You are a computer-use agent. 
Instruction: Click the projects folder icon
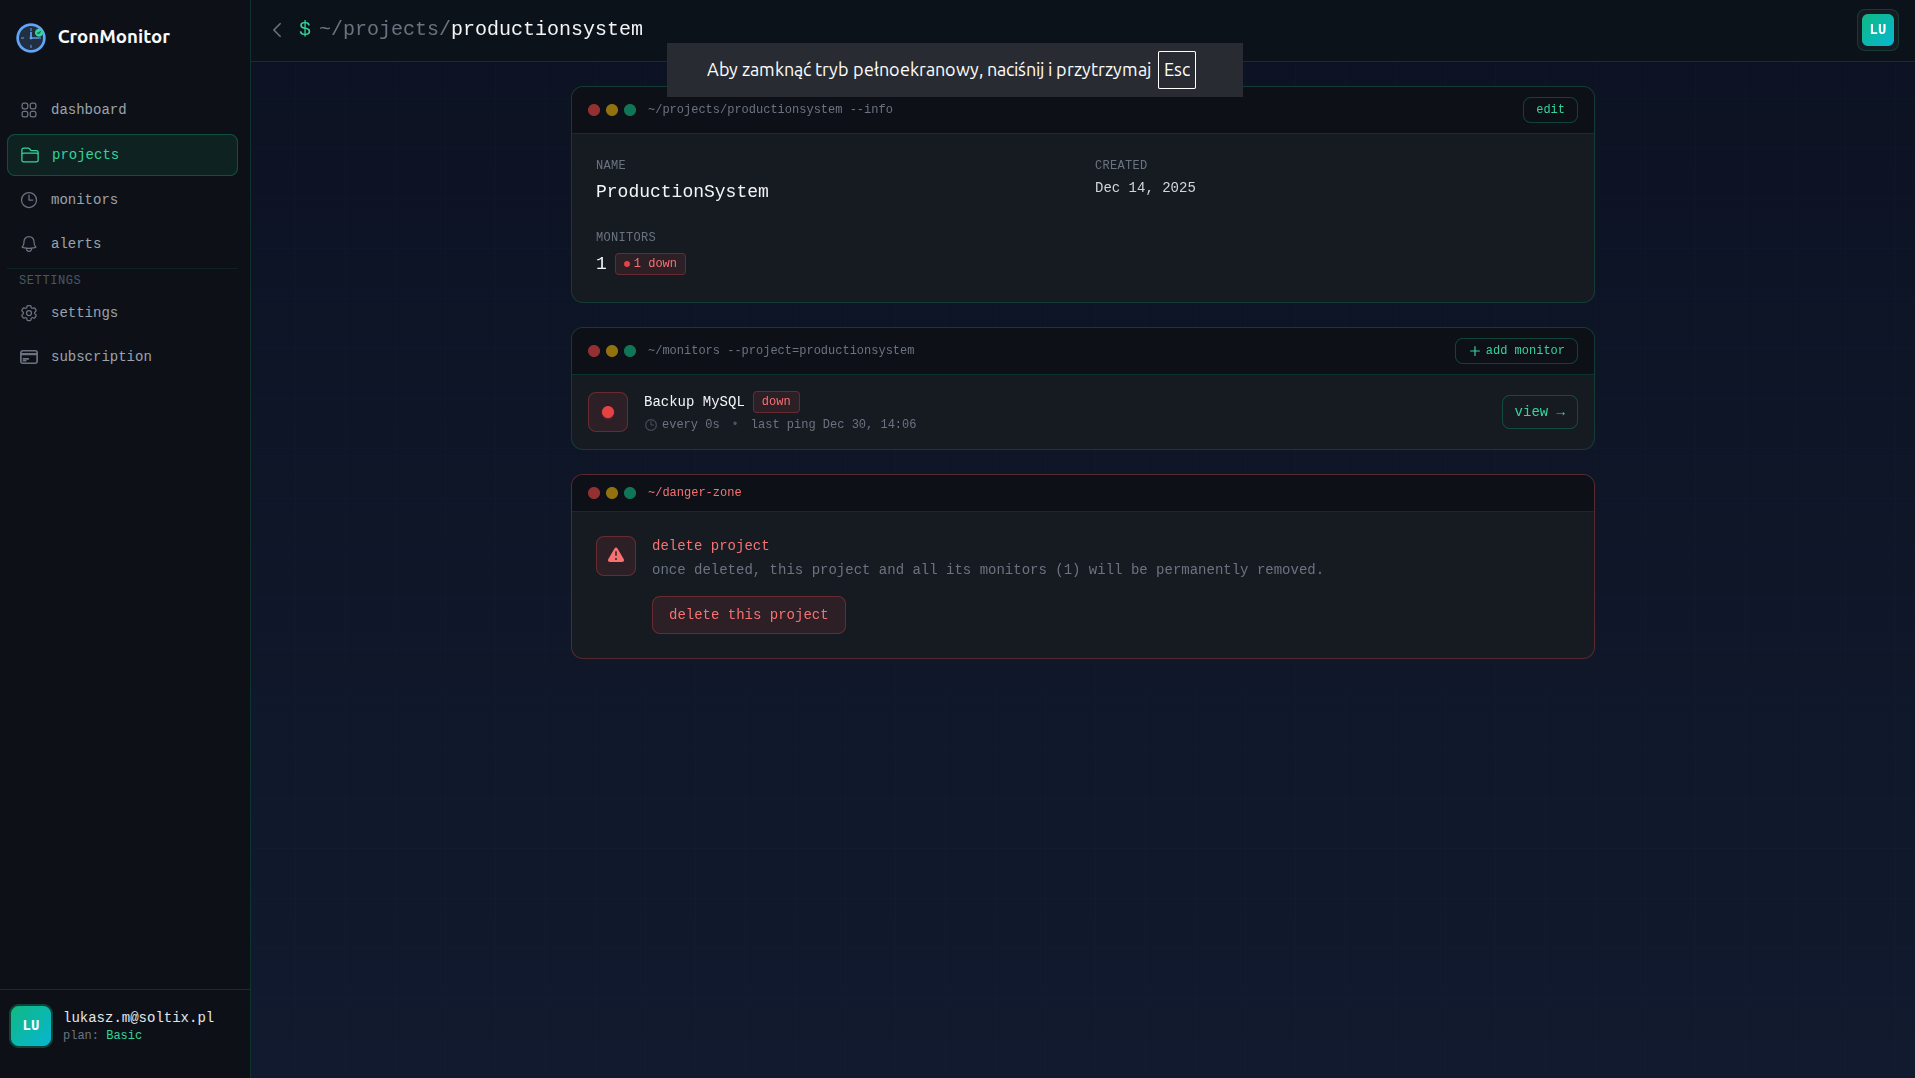coord(29,155)
